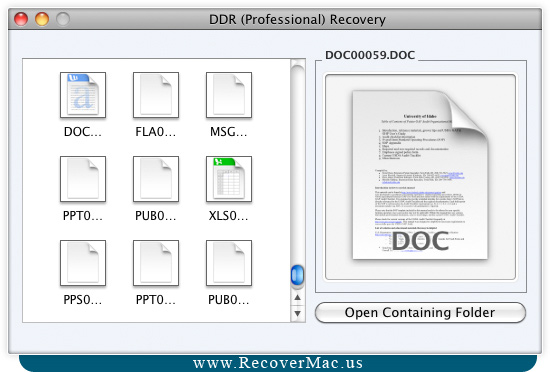The height and width of the screenshot is (372, 550).
Task: Click the scrollbar up arrow
Action: 297,297
